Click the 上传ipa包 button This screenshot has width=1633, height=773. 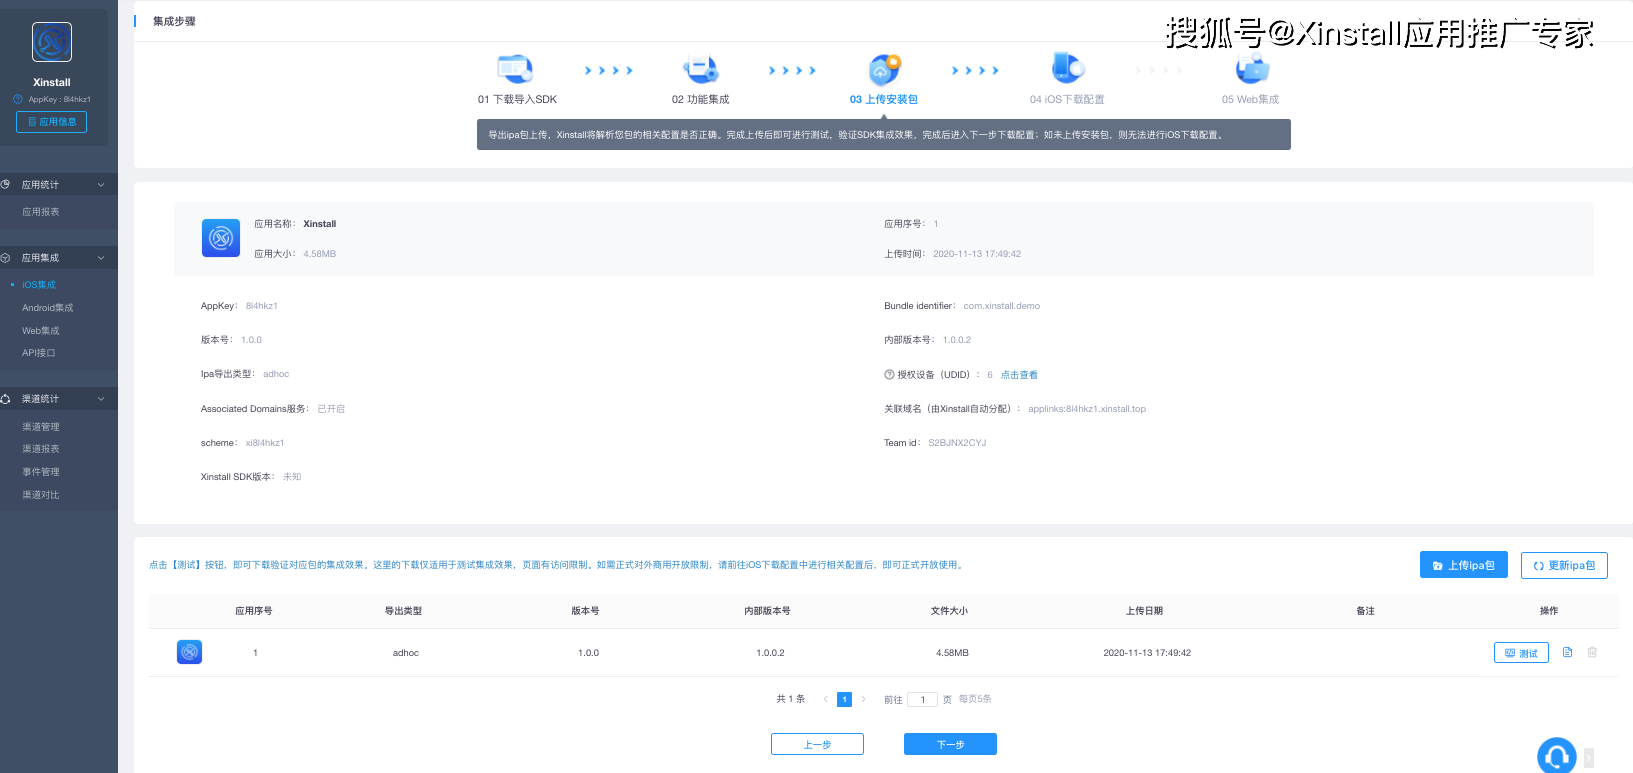click(1464, 565)
